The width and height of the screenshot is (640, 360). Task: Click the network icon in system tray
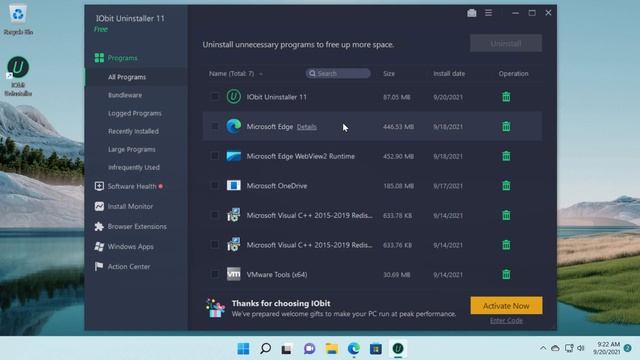click(569, 348)
